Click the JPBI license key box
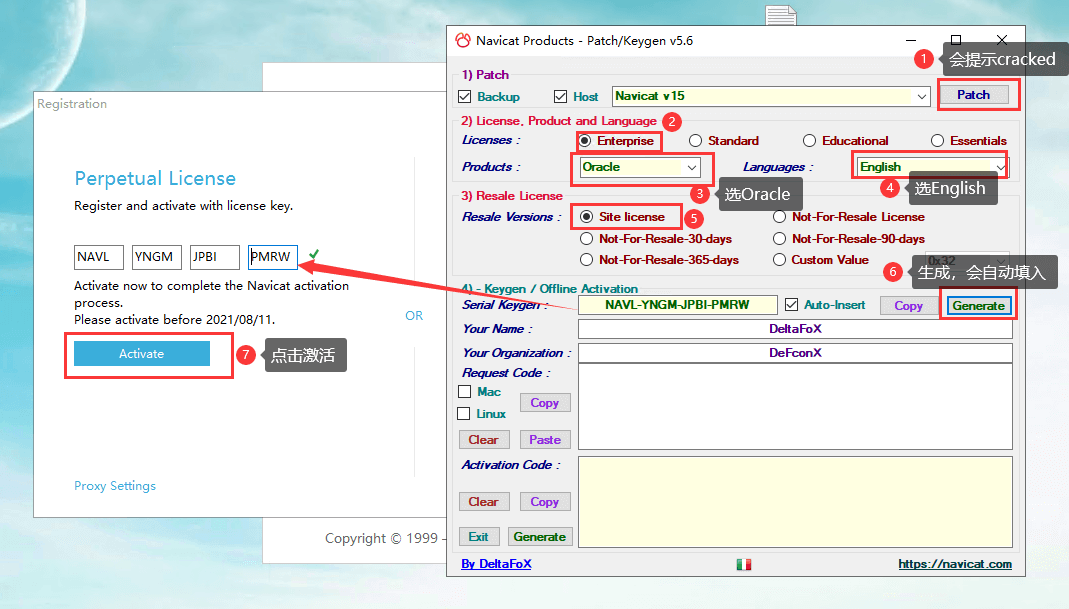 pyautogui.click(x=215, y=257)
